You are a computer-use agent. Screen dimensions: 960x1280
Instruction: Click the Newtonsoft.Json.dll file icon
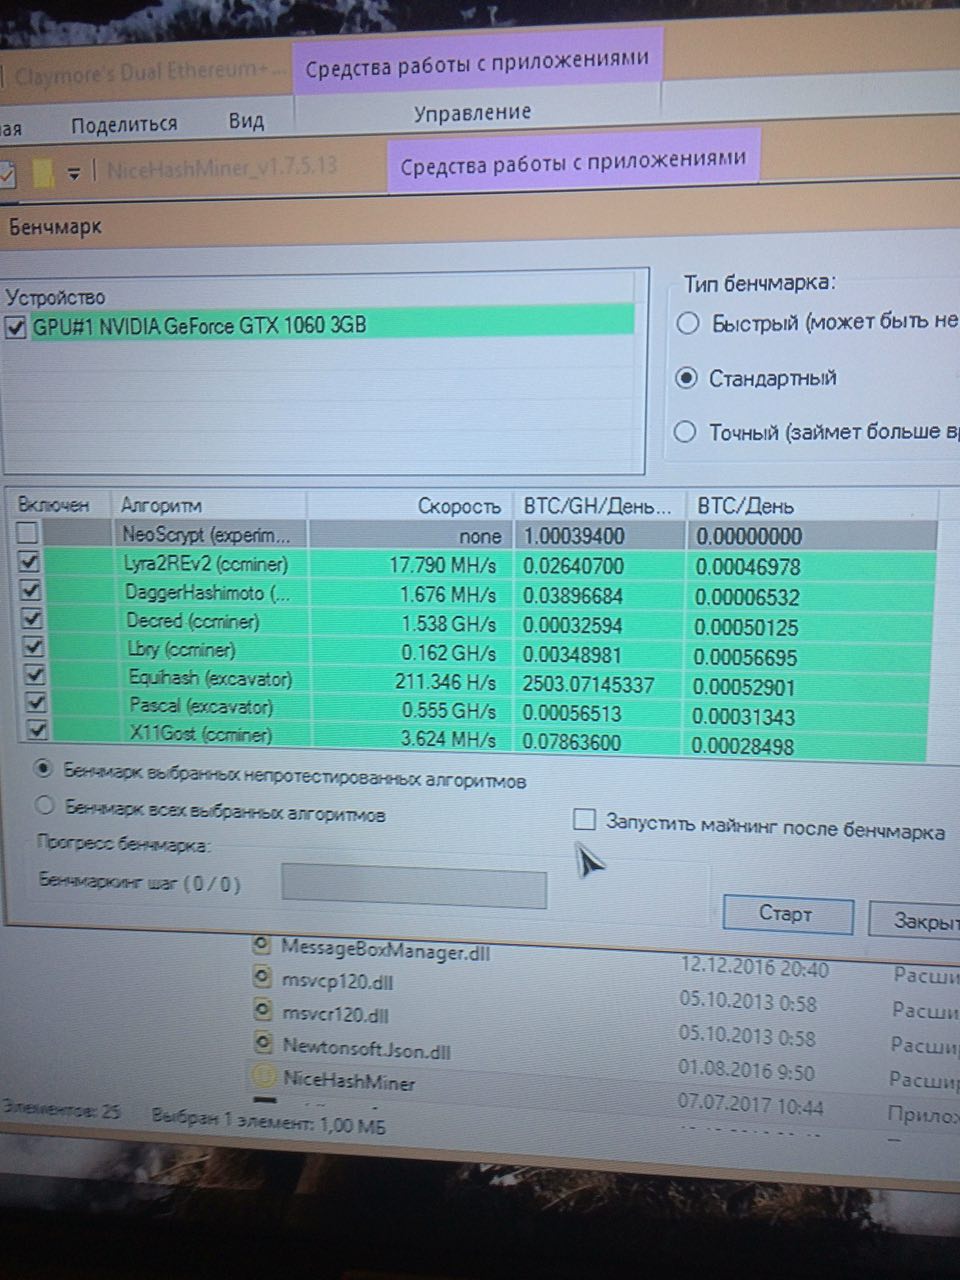click(263, 1045)
